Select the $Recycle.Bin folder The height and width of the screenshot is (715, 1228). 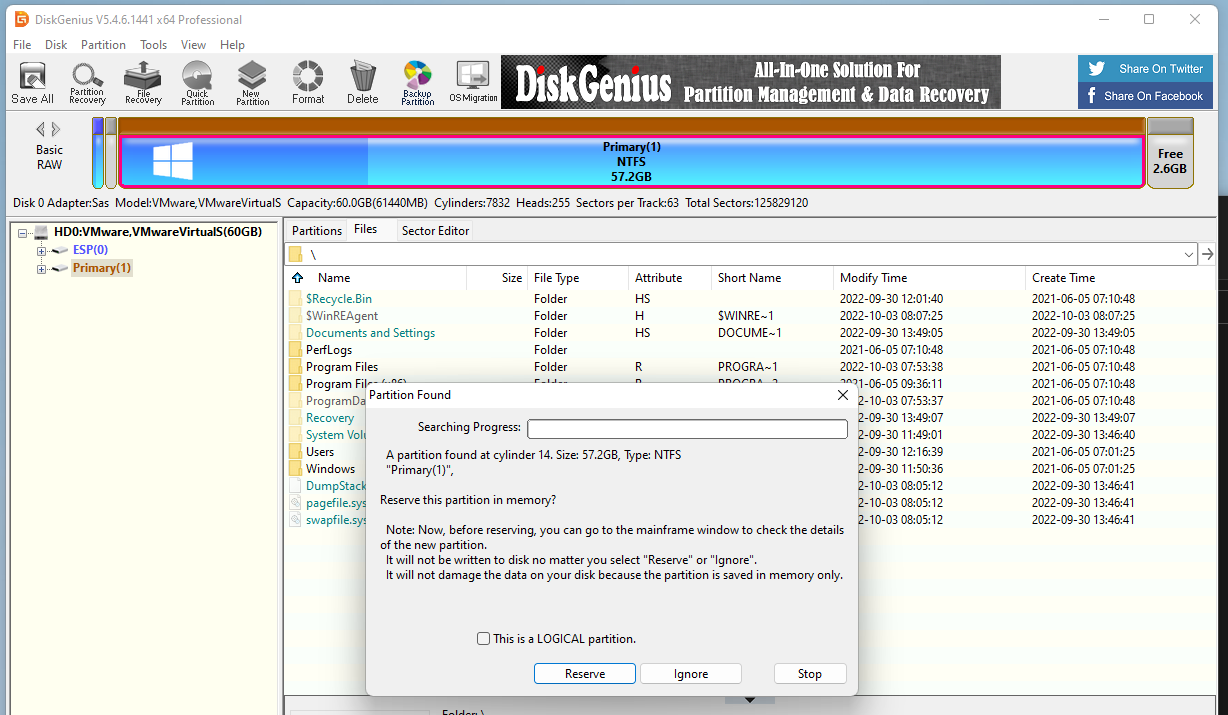point(339,299)
